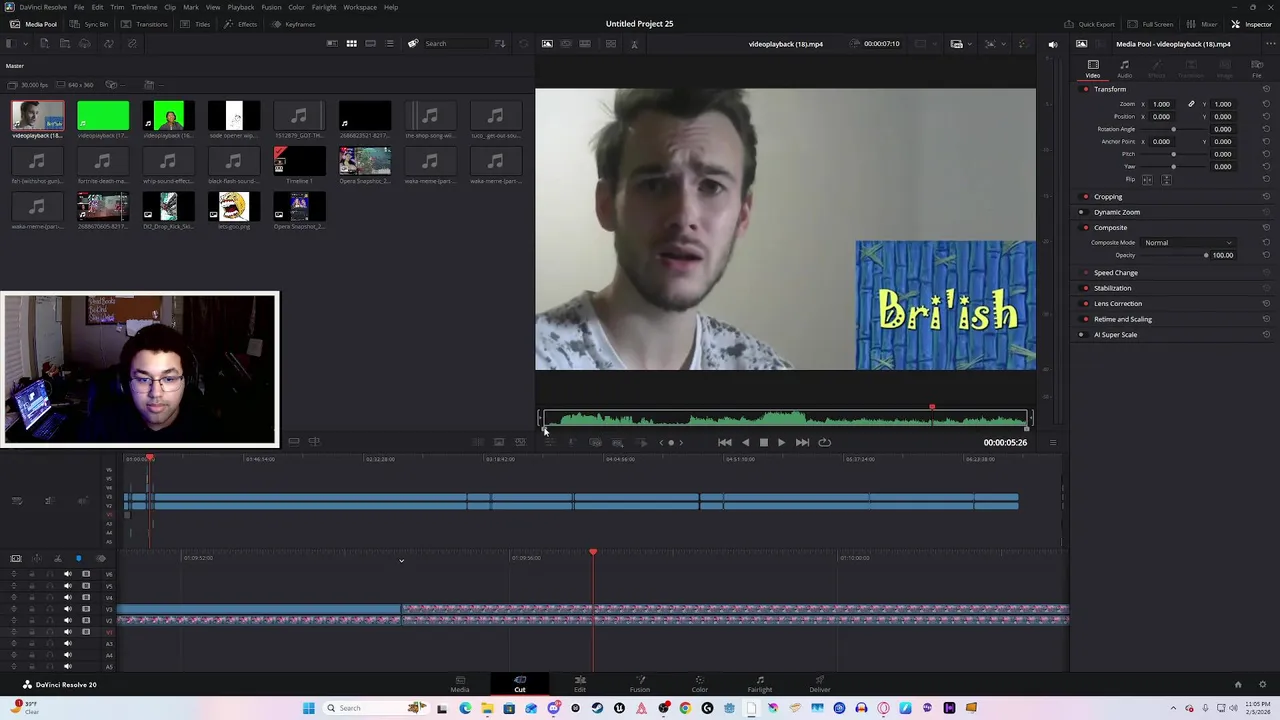Open the Keyframes panel

coord(293,24)
